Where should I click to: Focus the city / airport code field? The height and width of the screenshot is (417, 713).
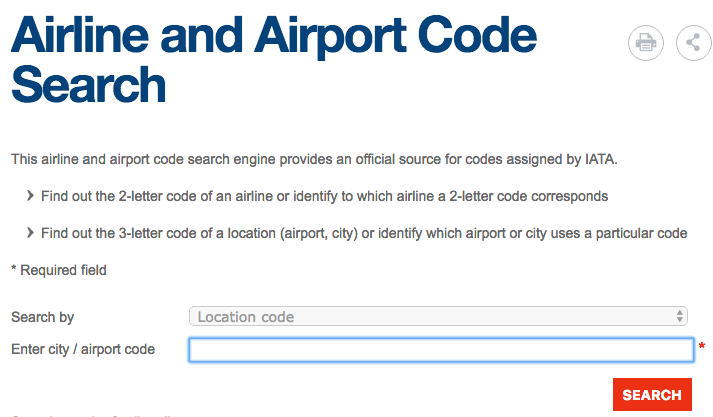click(x=441, y=349)
